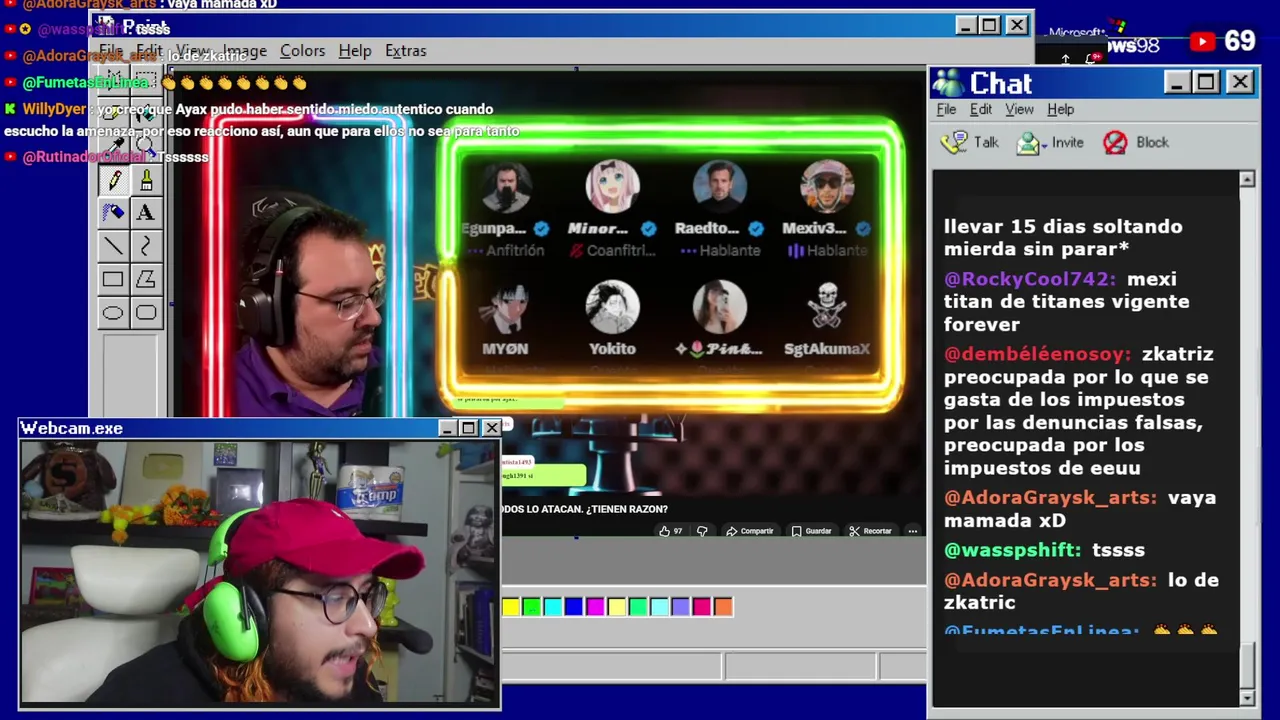Close the Webcam.exe window
1280x720 pixels.
click(491, 428)
